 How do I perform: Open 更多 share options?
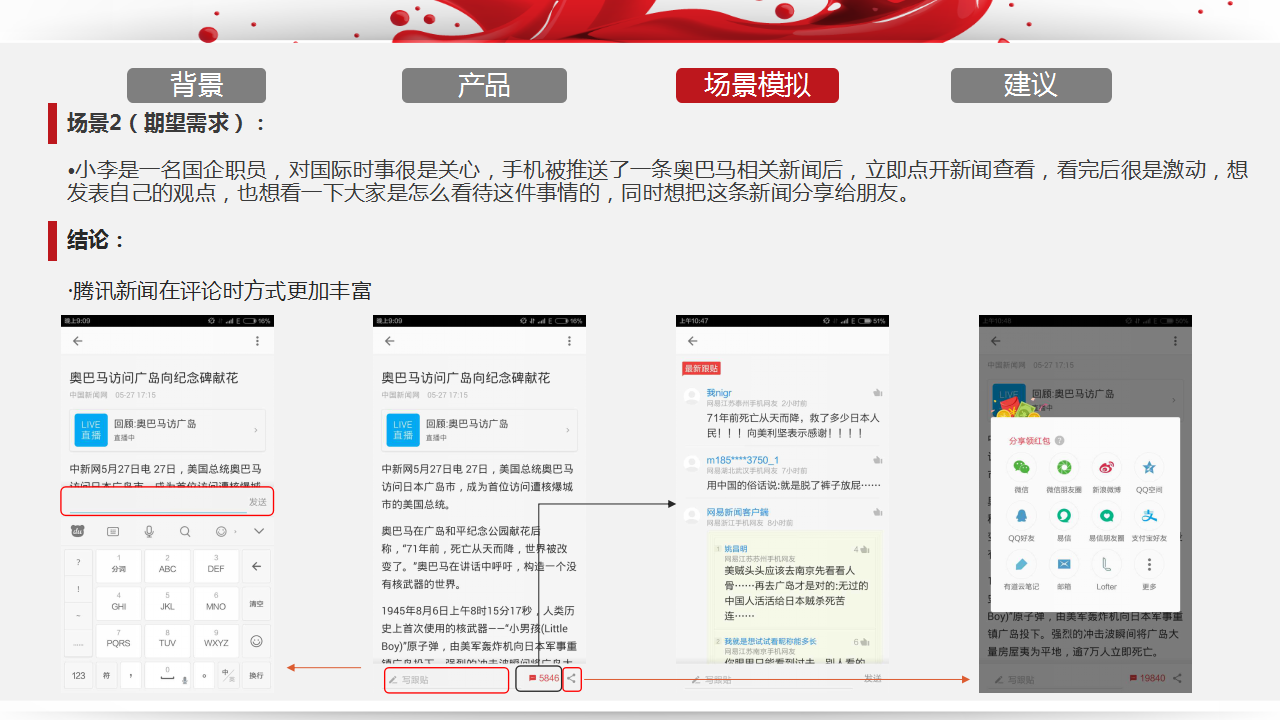(1149, 564)
